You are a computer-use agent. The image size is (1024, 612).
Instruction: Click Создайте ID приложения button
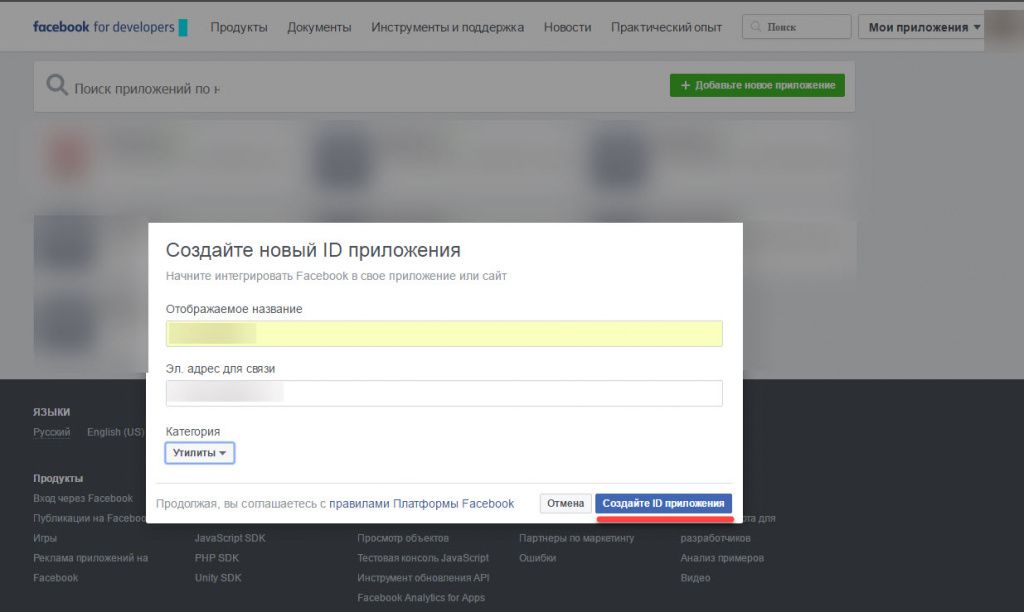coord(664,503)
